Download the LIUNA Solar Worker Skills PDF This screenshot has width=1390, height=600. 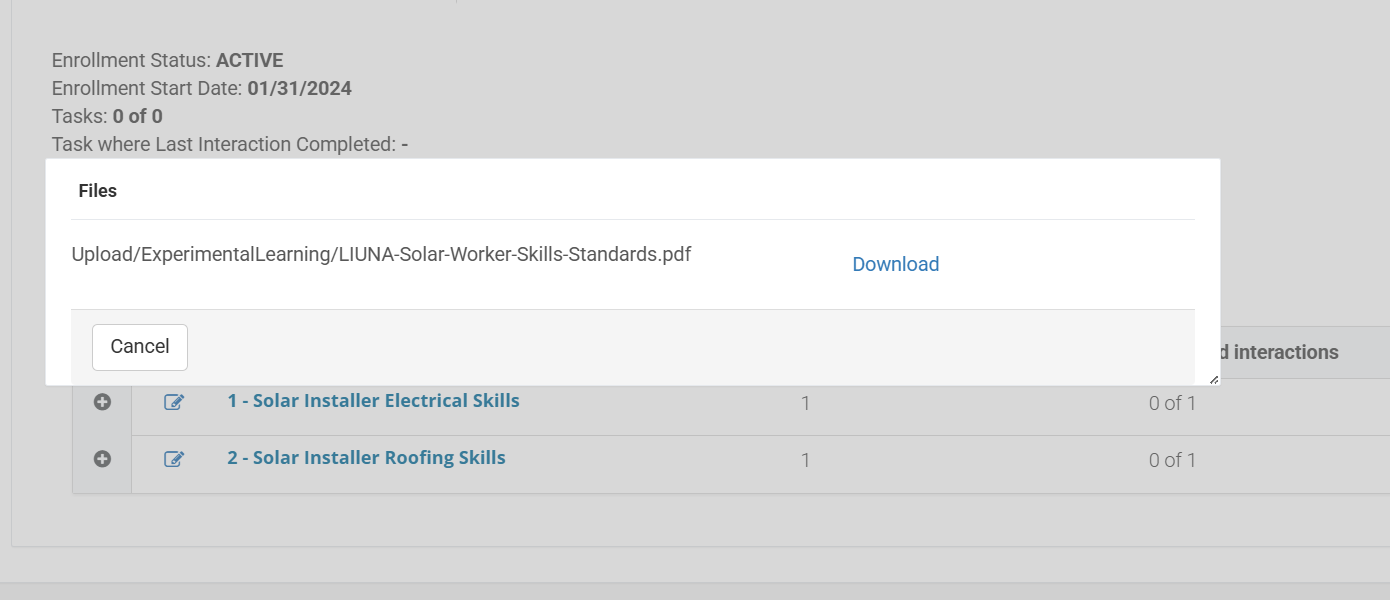pos(895,264)
